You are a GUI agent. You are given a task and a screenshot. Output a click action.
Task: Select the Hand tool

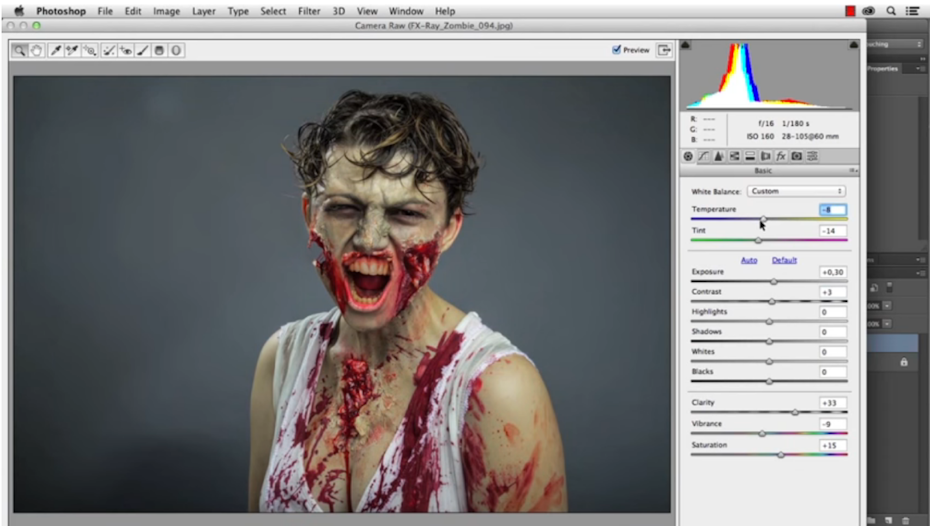click(x=37, y=50)
